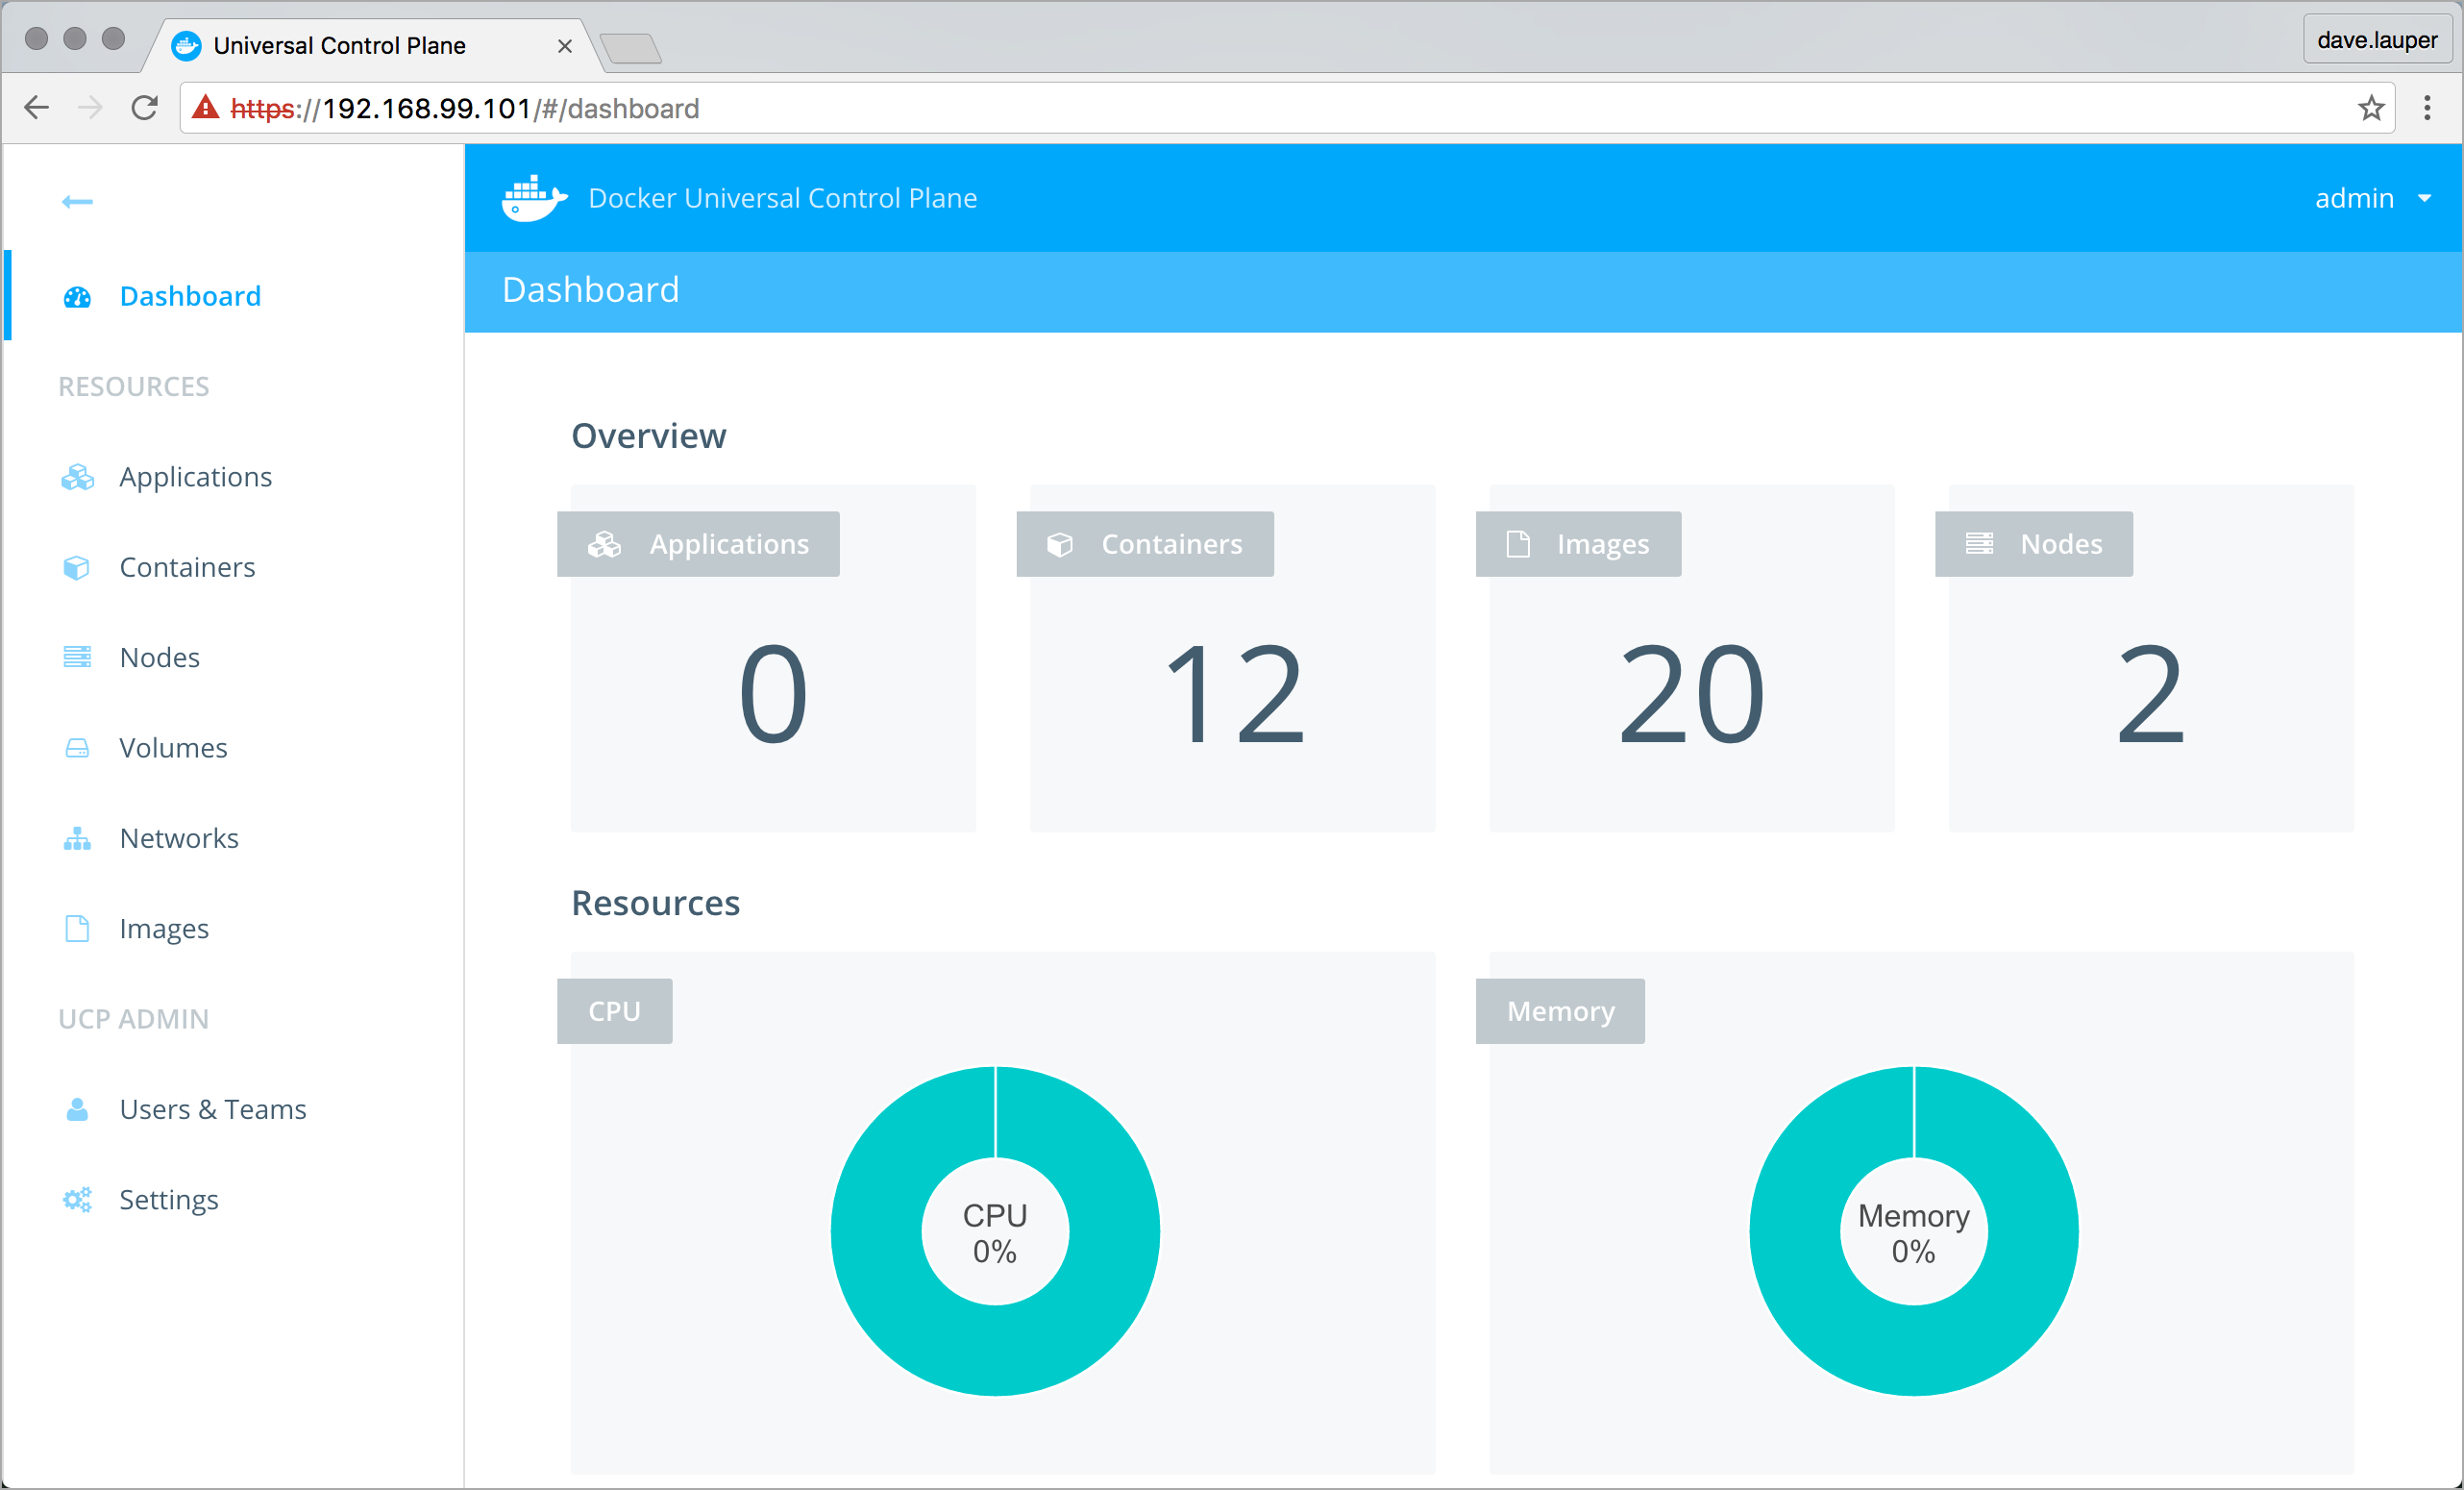The width and height of the screenshot is (2464, 1490).
Task: Click the Docker whale logo in header
Action: click(x=533, y=198)
